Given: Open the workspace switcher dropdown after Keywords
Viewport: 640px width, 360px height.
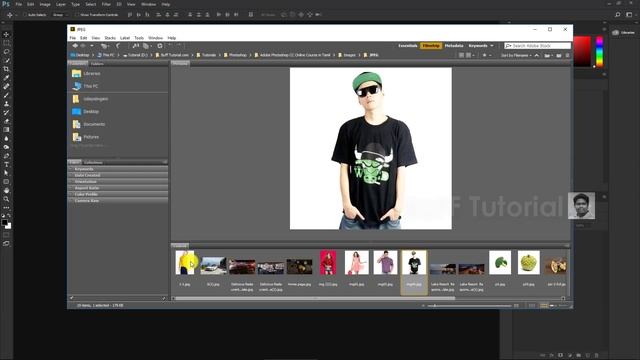Looking at the screenshot, I should 492,46.
